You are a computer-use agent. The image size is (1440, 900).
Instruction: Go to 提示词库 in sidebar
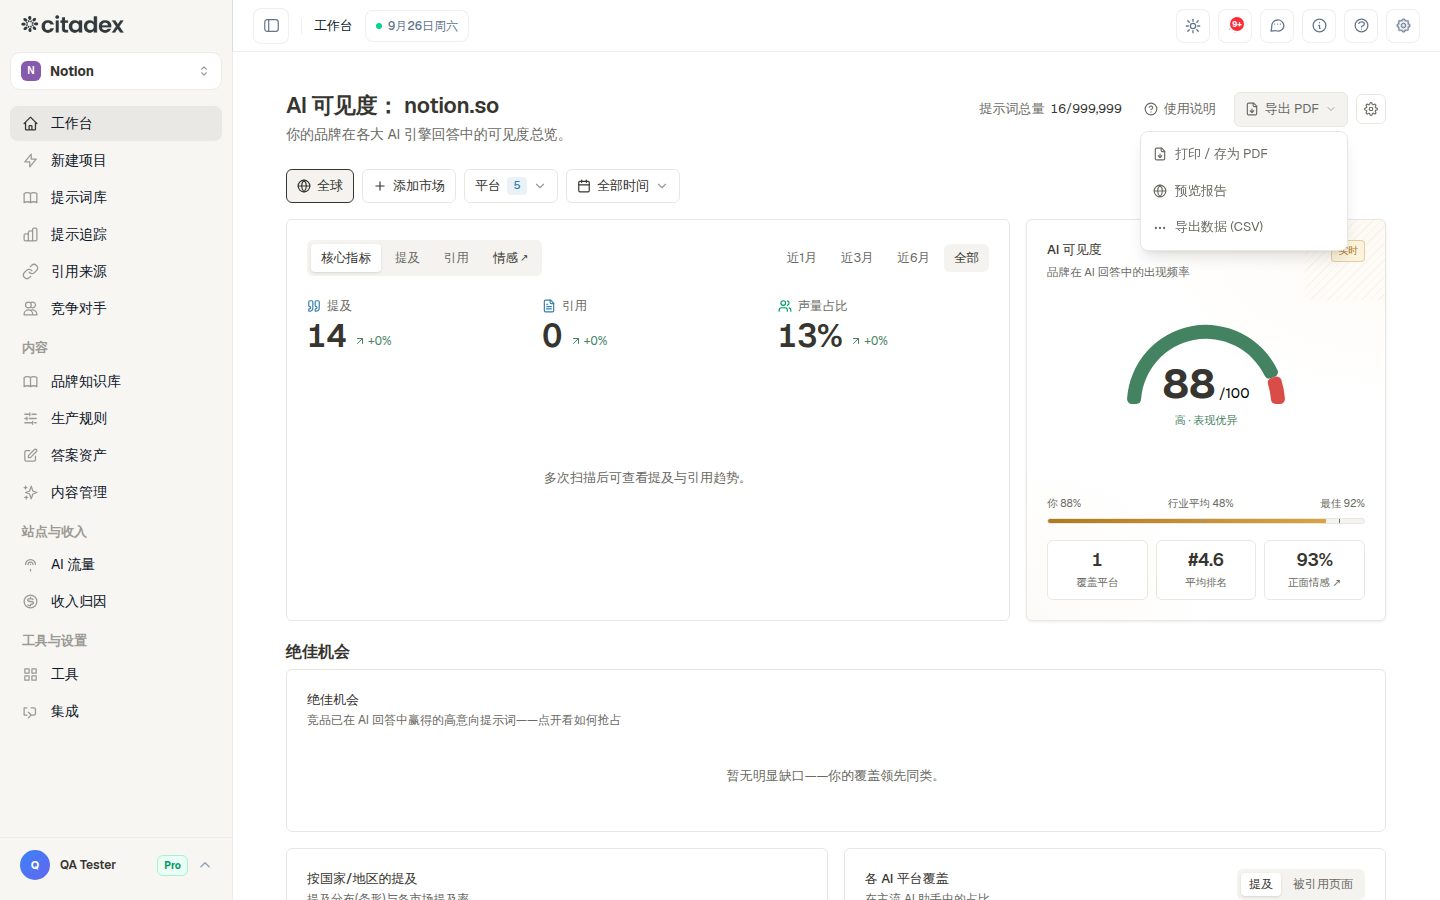click(116, 197)
